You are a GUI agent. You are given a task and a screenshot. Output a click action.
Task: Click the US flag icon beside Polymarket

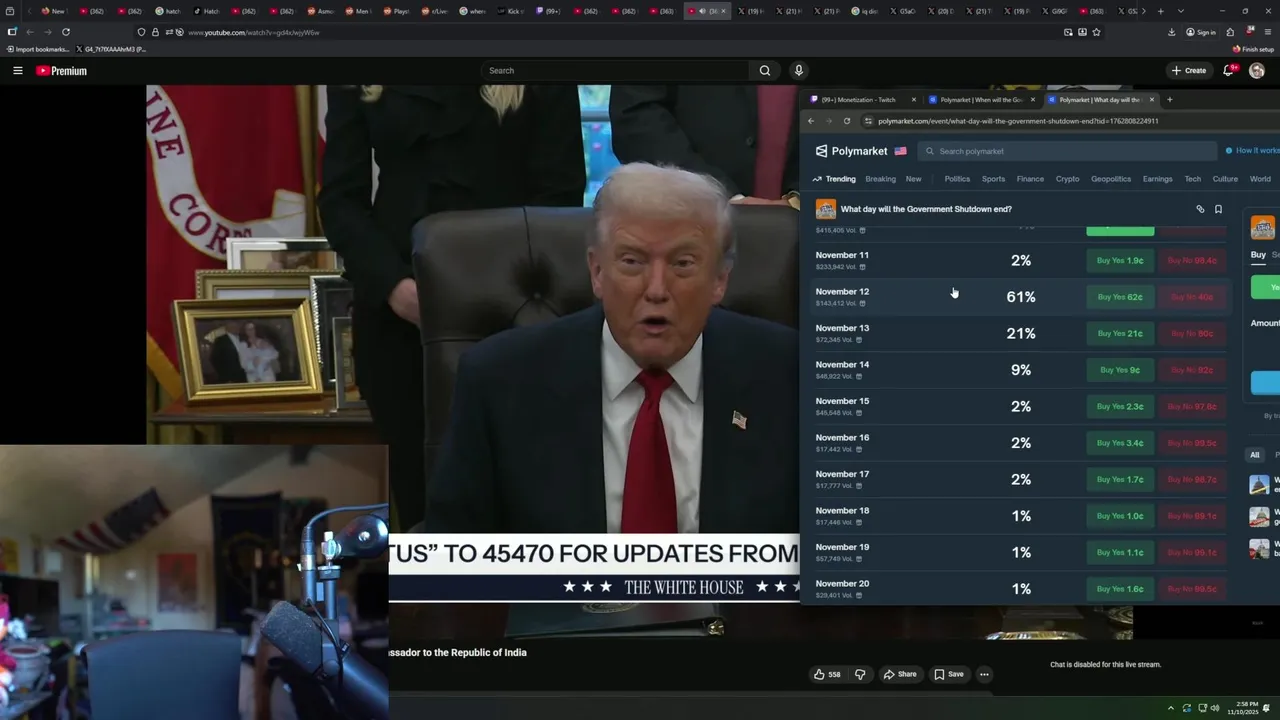900,151
